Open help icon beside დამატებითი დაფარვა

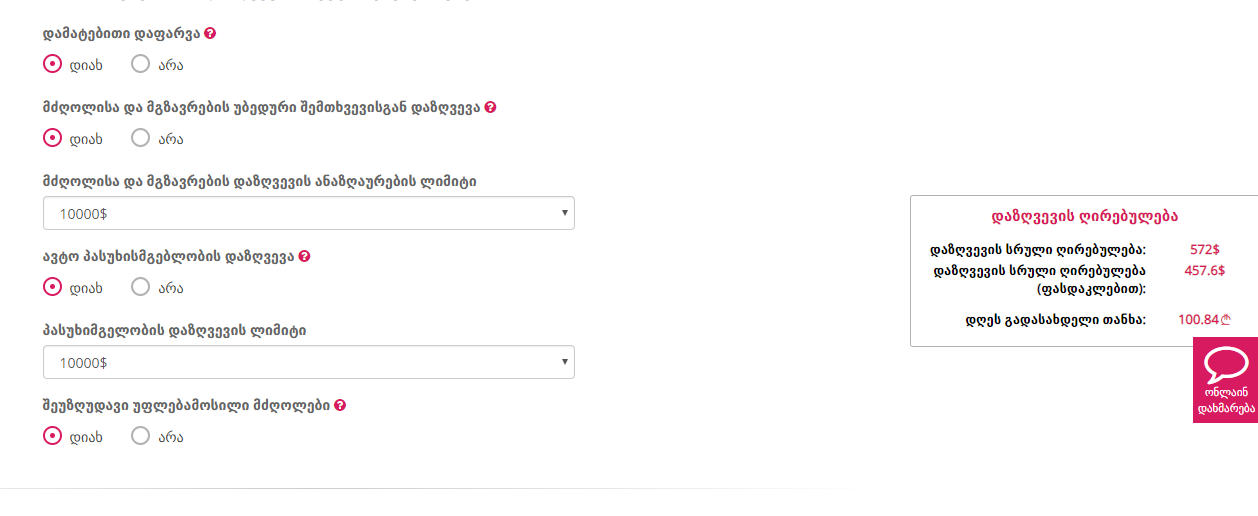point(210,33)
